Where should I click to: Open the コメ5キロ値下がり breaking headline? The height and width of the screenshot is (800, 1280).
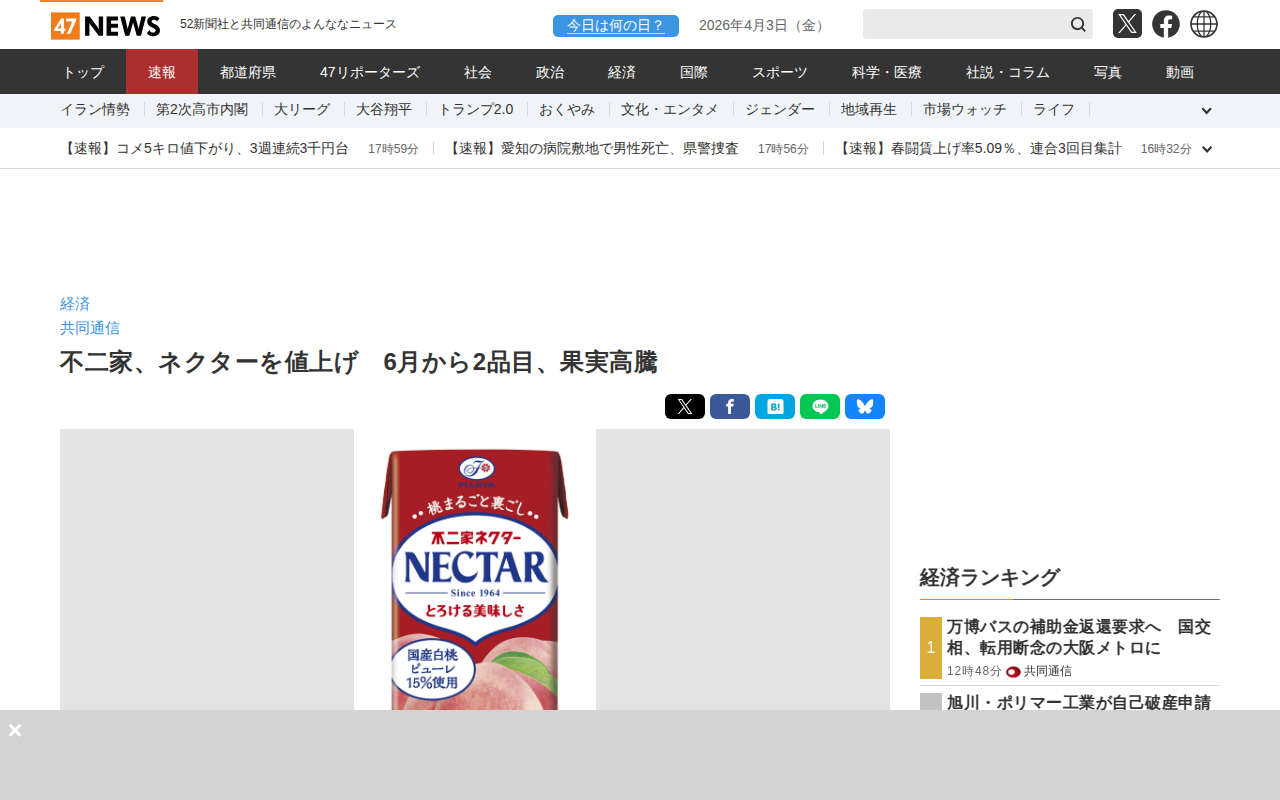(204, 149)
